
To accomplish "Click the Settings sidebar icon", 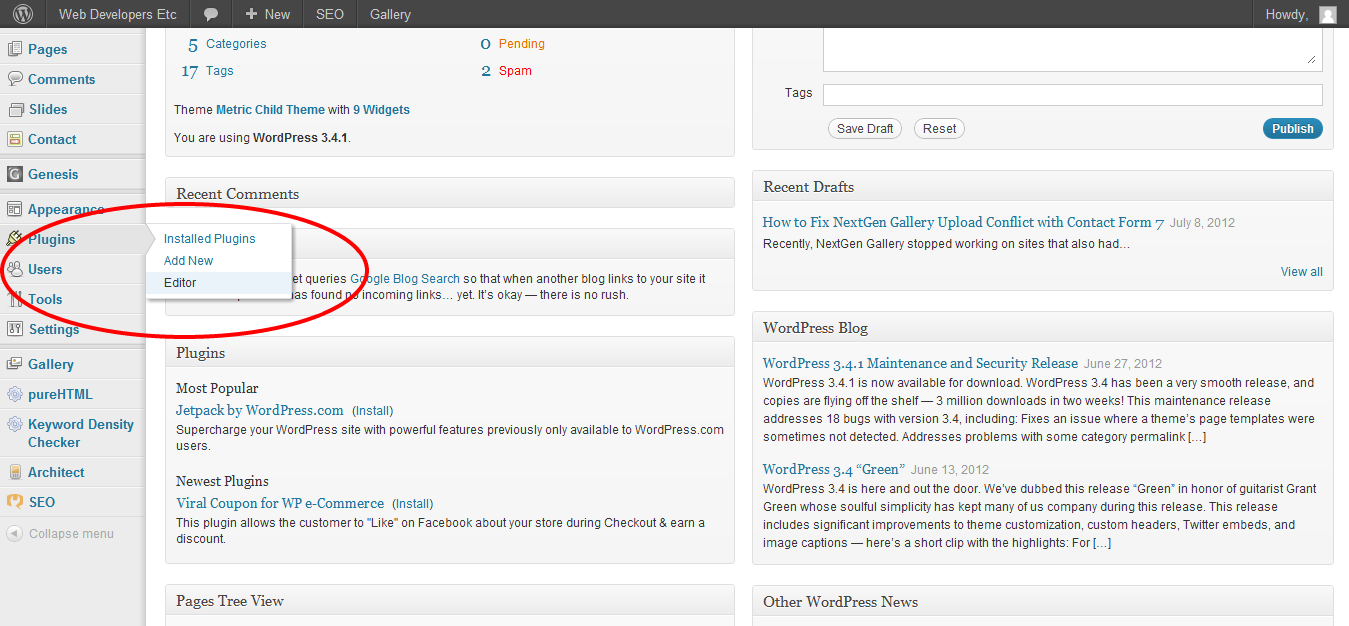I will pos(15,329).
